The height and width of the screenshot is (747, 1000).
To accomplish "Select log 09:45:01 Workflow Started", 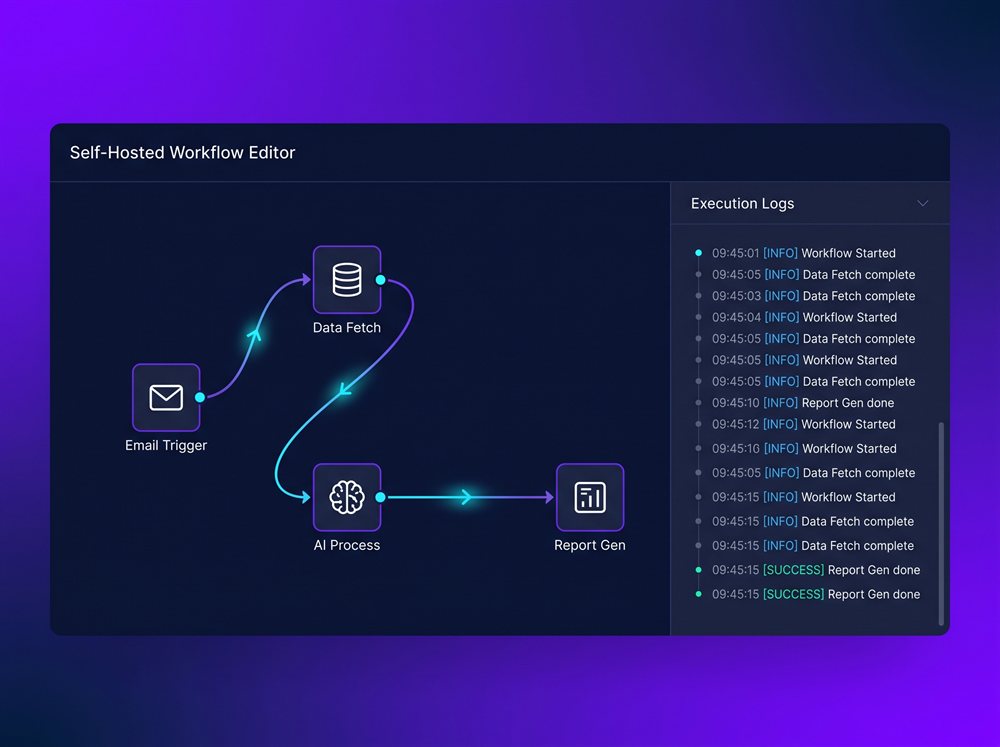I will point(804,253).
